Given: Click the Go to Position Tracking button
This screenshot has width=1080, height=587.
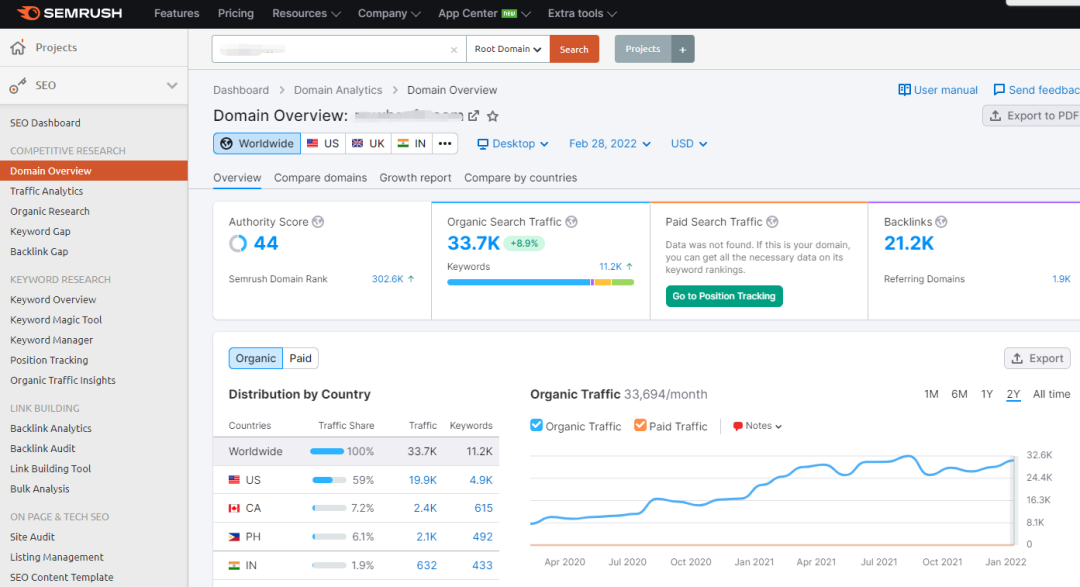Looking at the screenshot, I should [x=724, y=296].
